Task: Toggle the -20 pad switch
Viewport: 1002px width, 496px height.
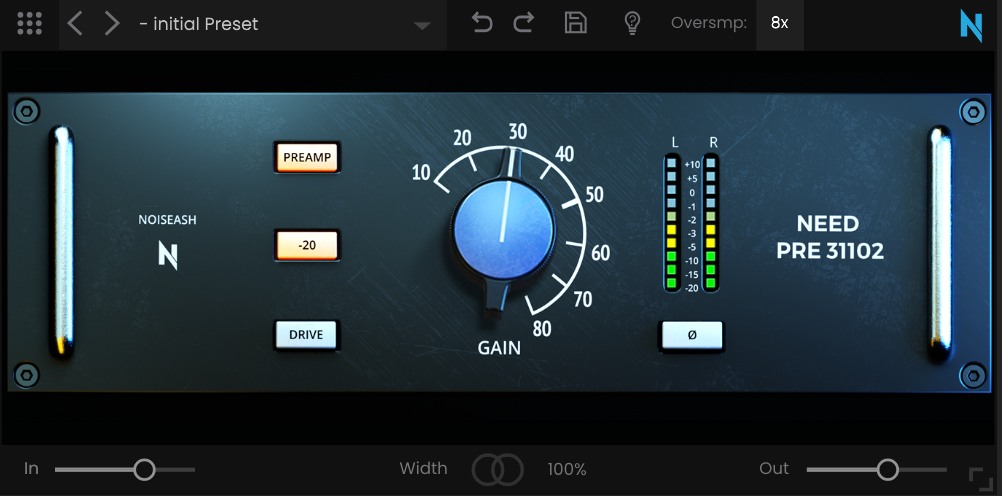Action: pos(307,245)
